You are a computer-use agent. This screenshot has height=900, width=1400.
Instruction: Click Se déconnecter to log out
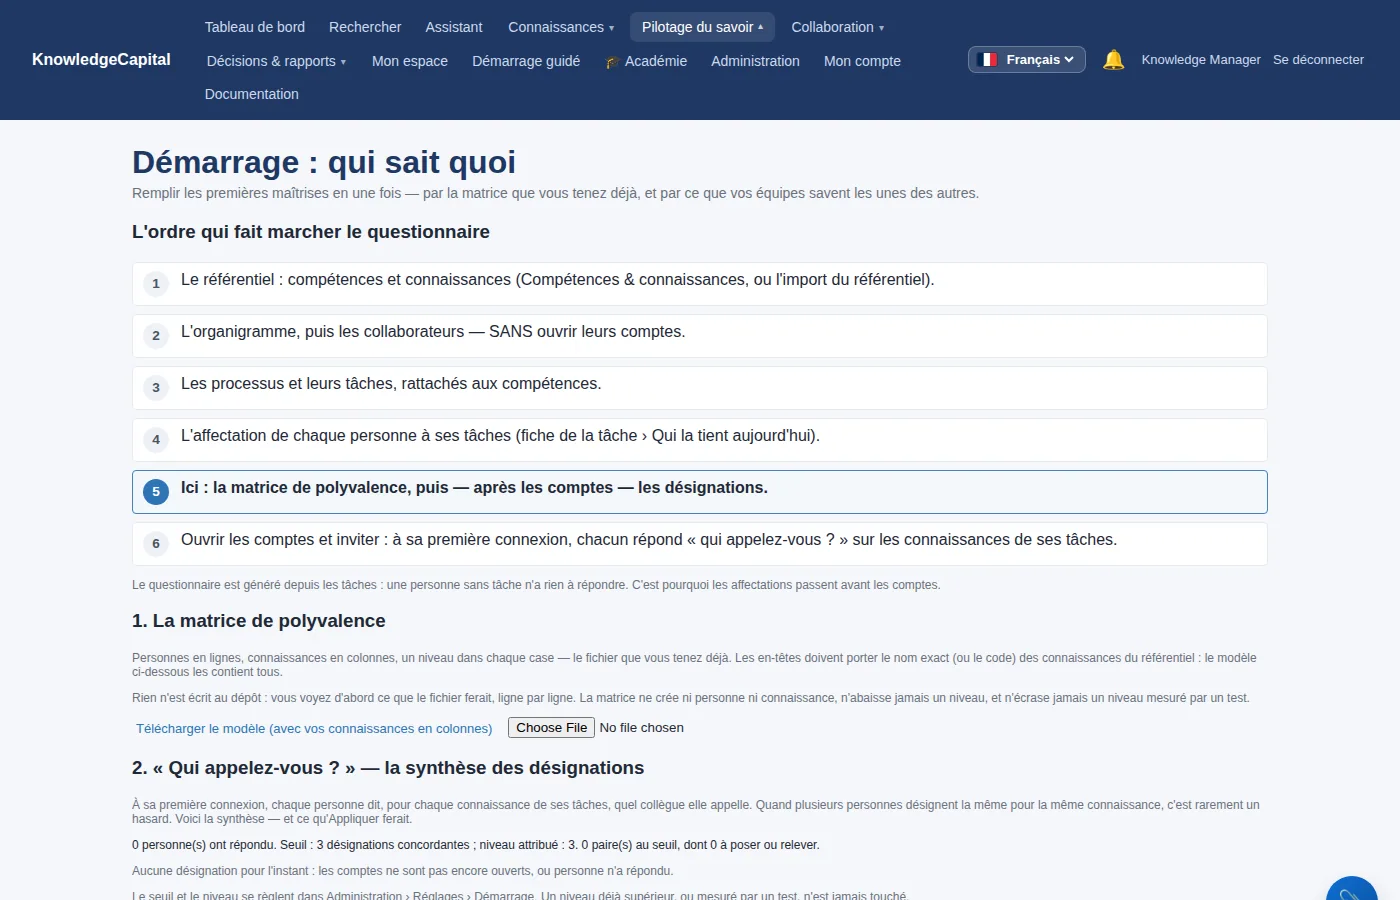coord(1318,60)
